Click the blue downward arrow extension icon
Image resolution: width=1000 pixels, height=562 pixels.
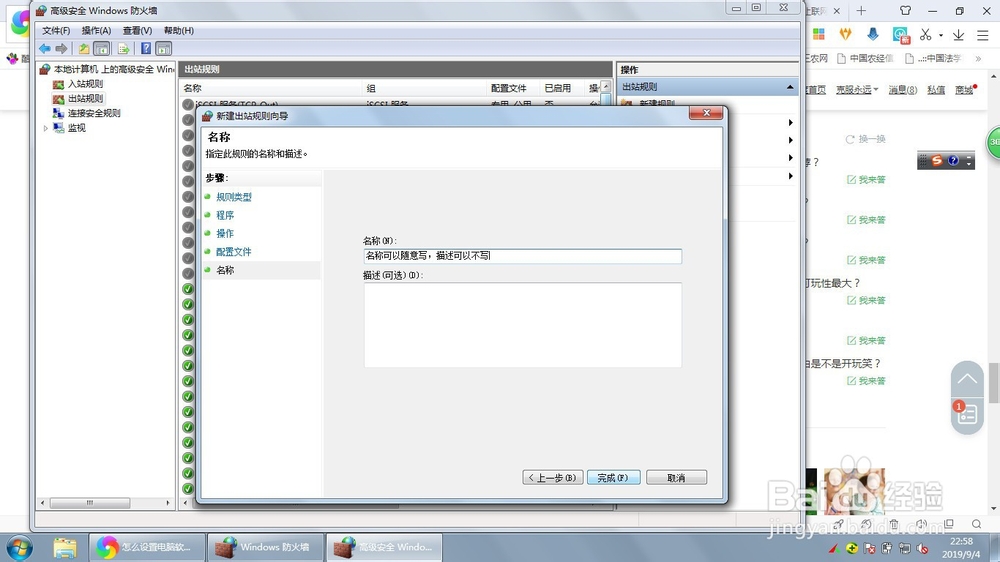[x=872, y=34]
